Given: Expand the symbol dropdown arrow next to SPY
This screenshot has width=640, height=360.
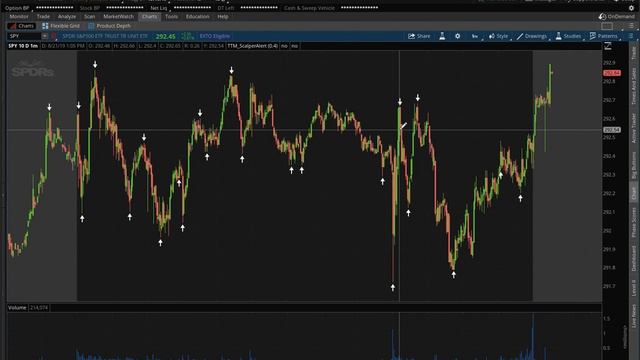Looking at the screenshot, I should tap(44, 36).
